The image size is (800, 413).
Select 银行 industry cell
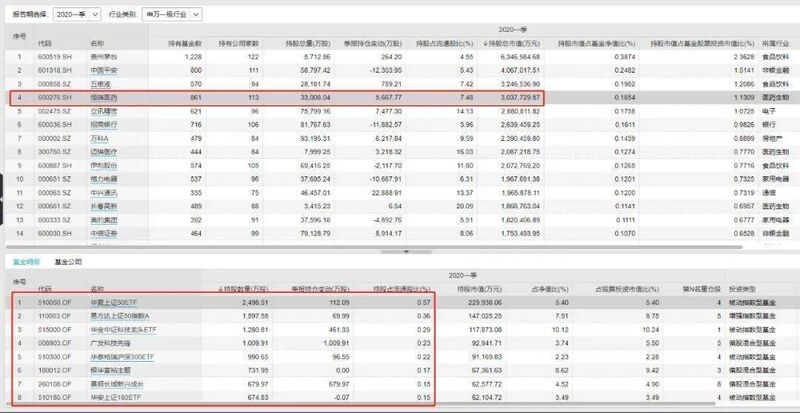click(769, 125)
